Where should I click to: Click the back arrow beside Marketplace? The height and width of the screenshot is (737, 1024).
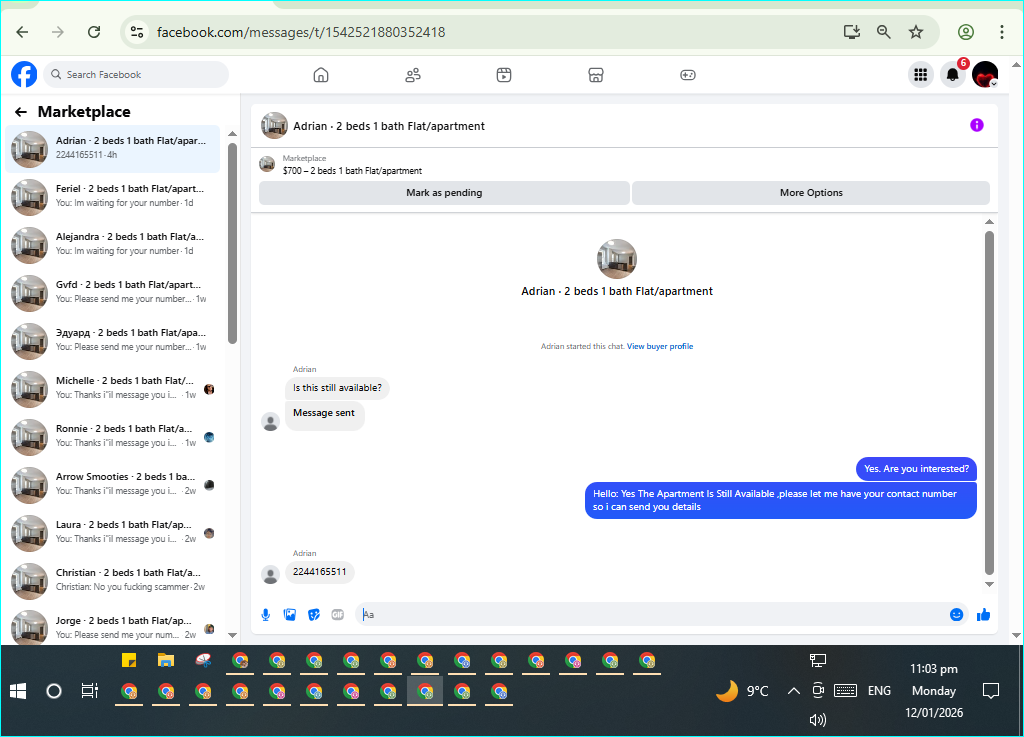[21, 112]
